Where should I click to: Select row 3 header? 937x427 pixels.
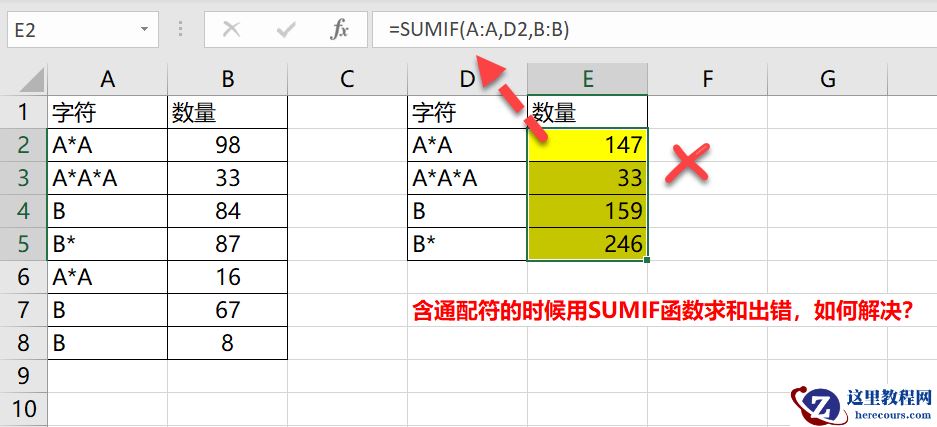[x=24, y=177]
